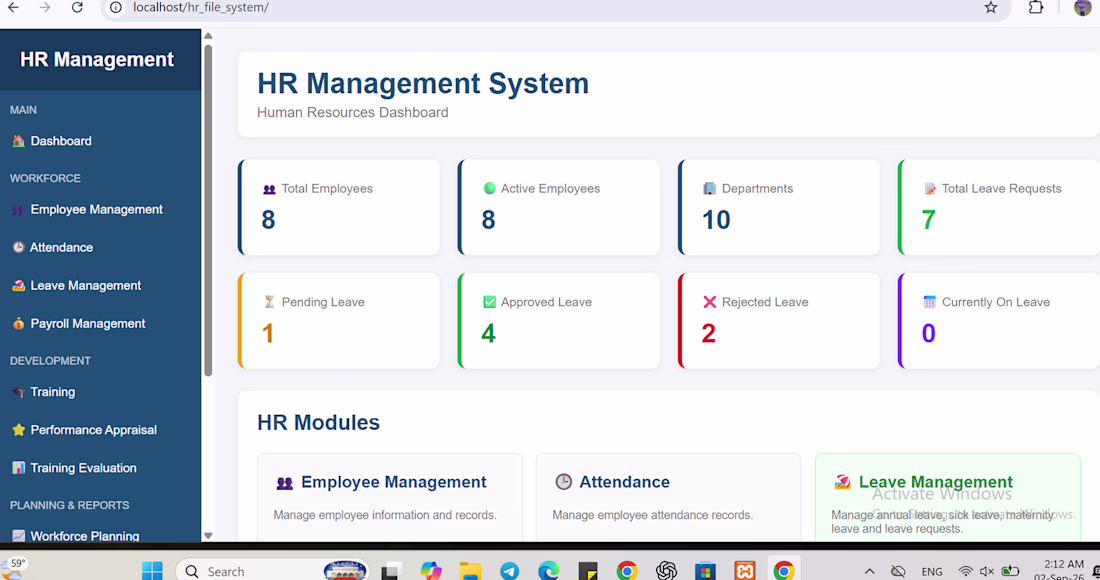Click the Approved Leave count card

pyautogui.click(x=559, y=321)
